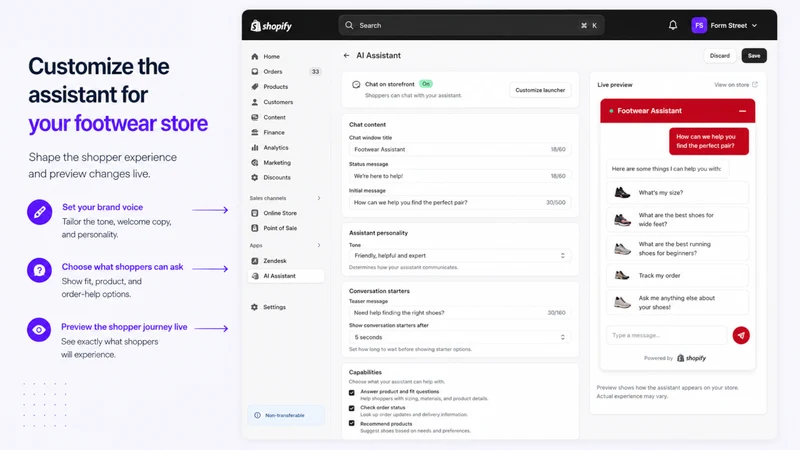Click the Shopify logo
Viewport: 800px width, 450px height.
[271, 26]
